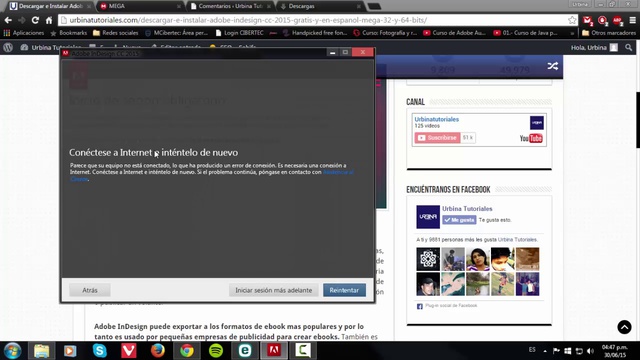Screen dimensions: 640x360
Task: Switch to the Descargas tab
Action: 320,6
